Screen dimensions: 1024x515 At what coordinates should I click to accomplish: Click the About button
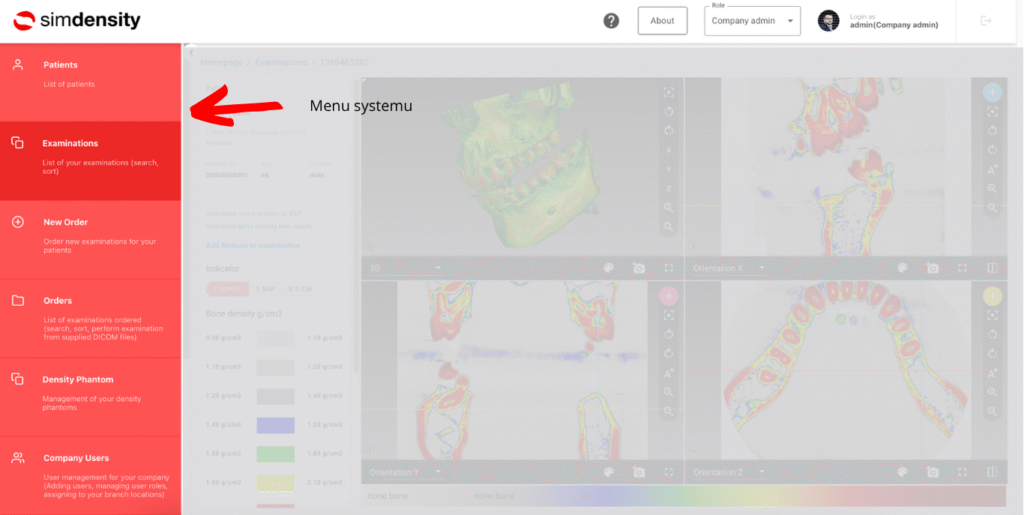(662, 21)
